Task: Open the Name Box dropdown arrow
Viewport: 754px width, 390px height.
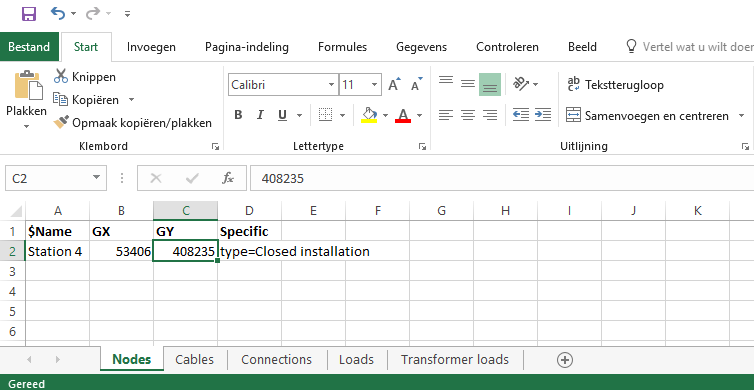Action: click(x=97, y=178)
